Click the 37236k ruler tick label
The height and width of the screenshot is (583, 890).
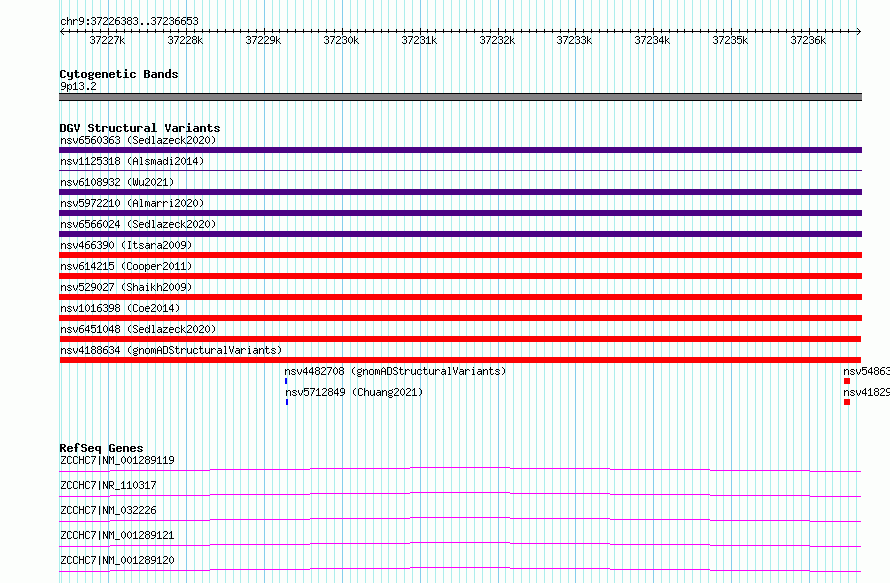[808, 40]
